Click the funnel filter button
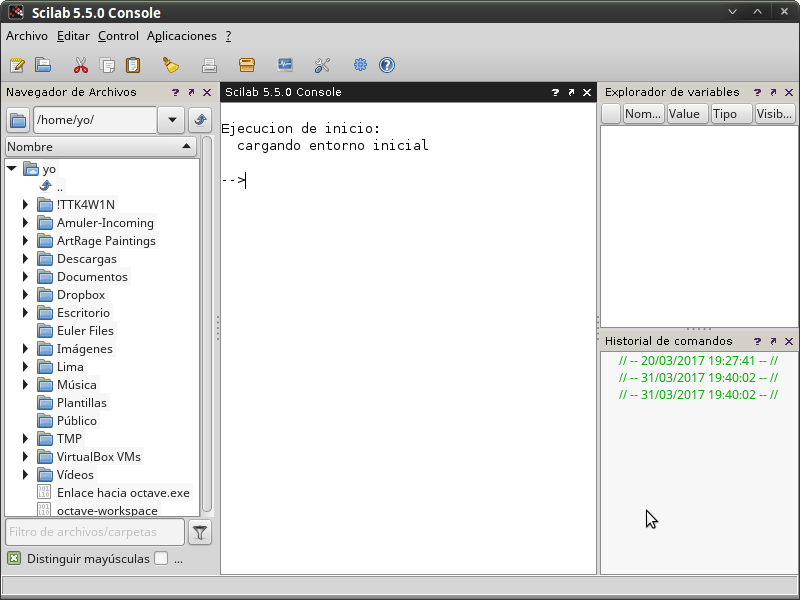 (200, 532)
